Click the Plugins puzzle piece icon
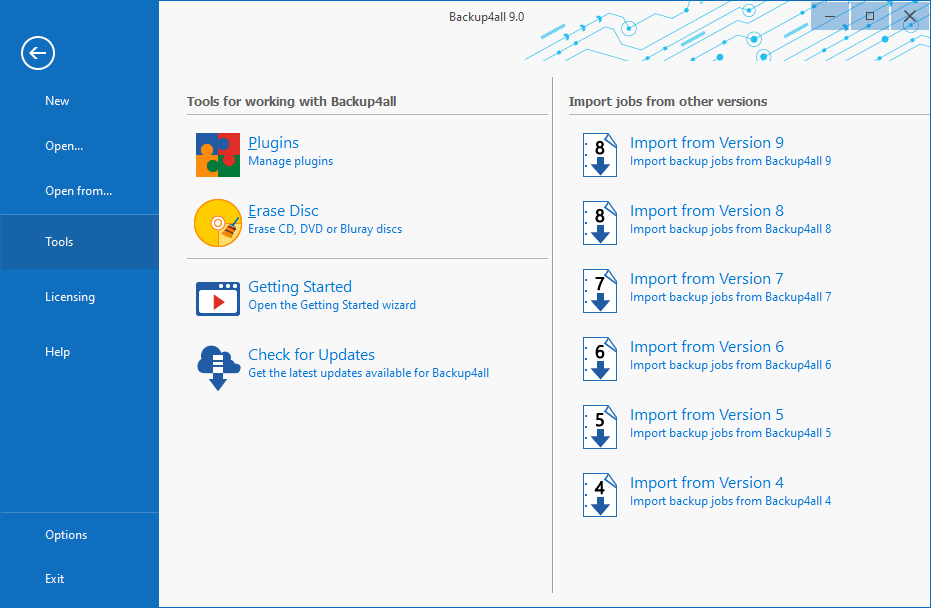931x608 pixels. tap(218, 155)
